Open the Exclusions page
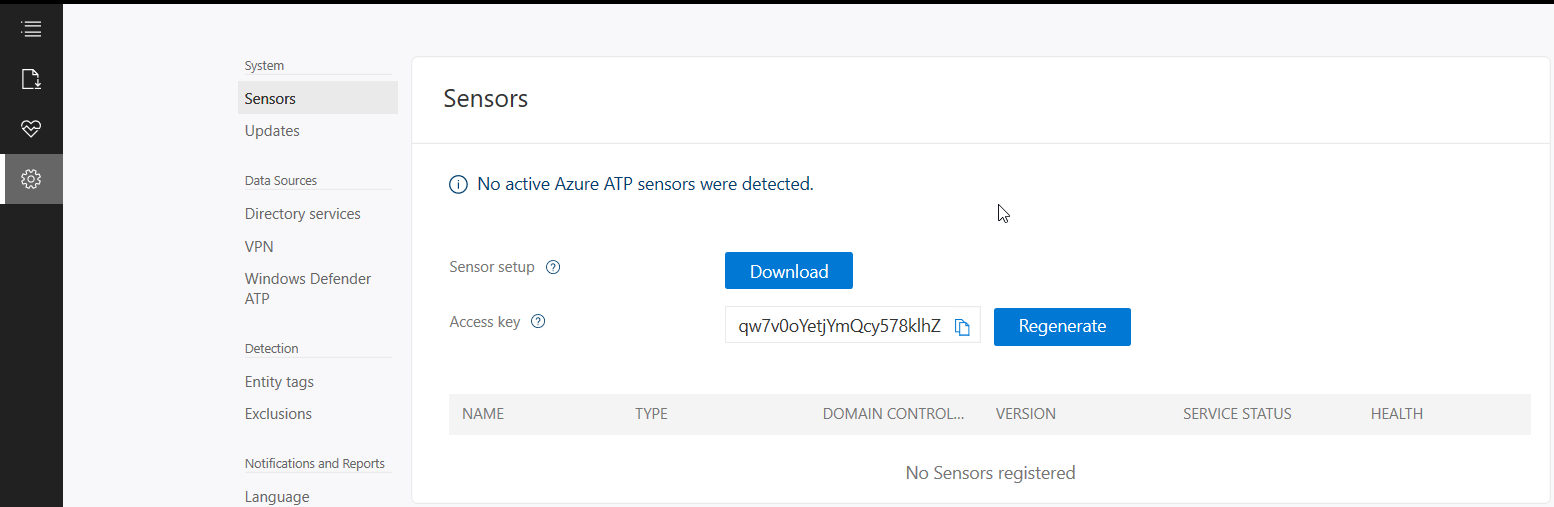Image resolution: width=1554 pixels, height=507 pixels. [x=278, y=414]
